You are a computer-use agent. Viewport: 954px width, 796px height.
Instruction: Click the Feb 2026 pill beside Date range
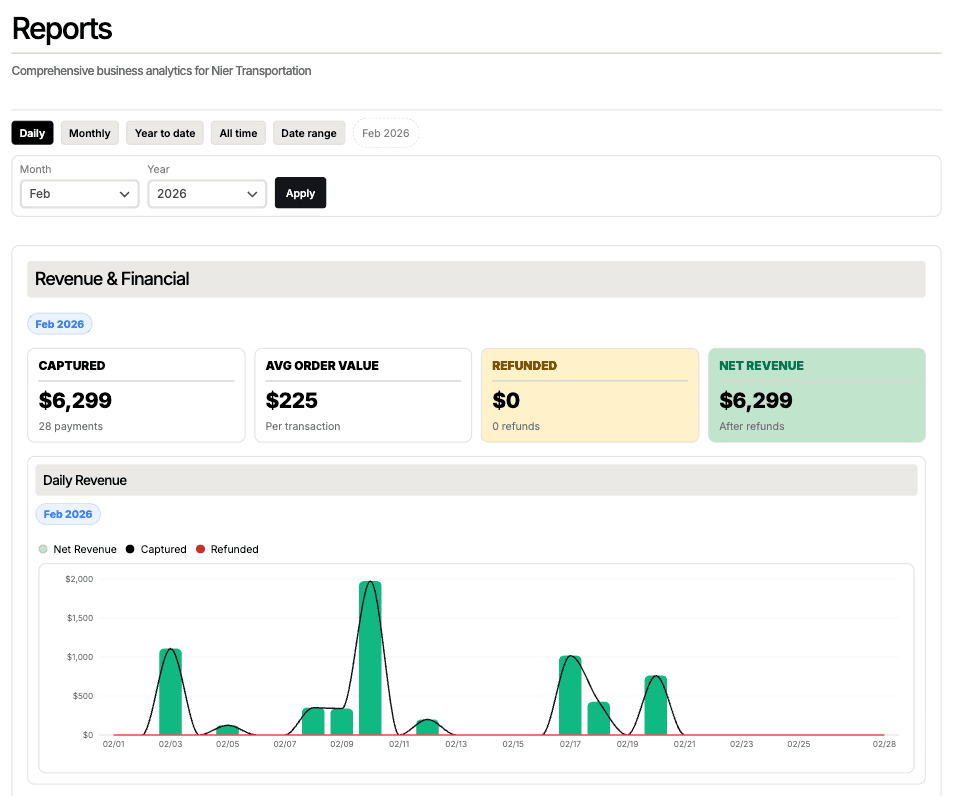(385, 132)
